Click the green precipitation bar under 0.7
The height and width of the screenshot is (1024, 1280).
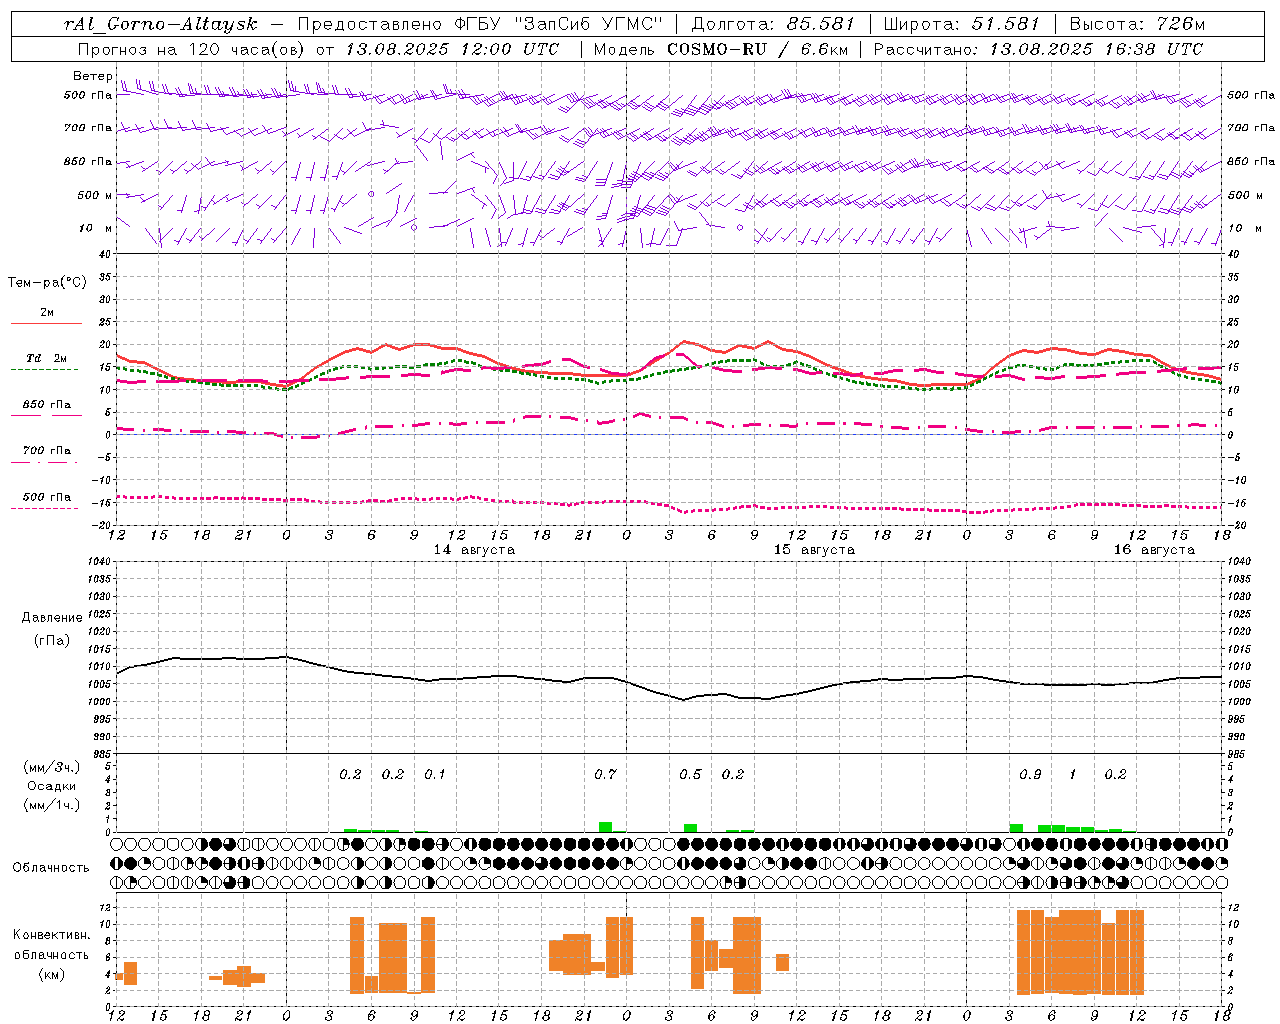[605, 827]
